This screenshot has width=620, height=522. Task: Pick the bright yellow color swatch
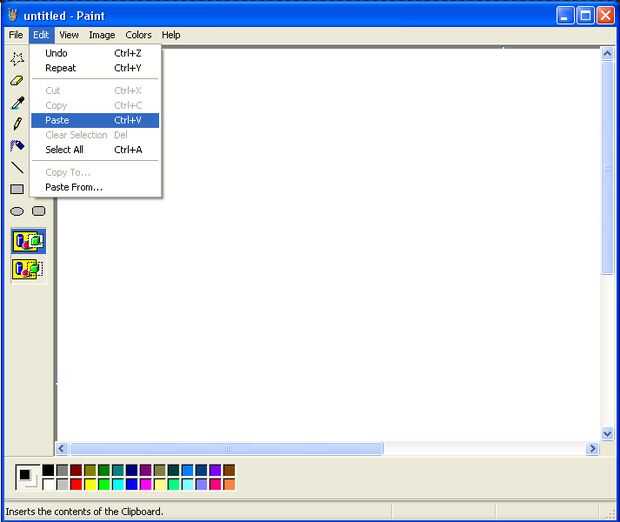tap(90, 484)
